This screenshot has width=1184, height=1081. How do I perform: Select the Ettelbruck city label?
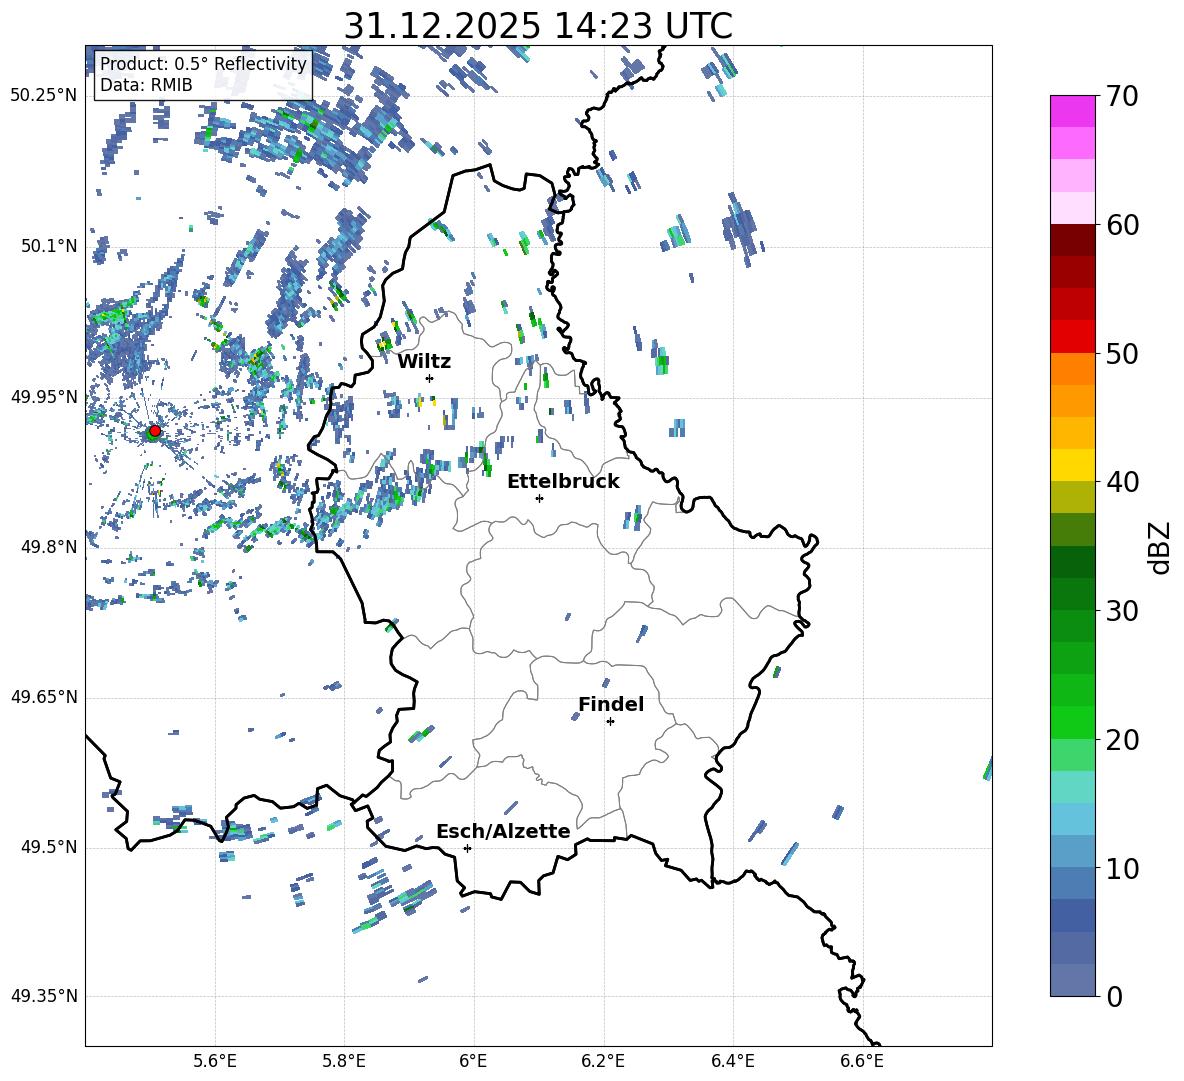(563, 482)
